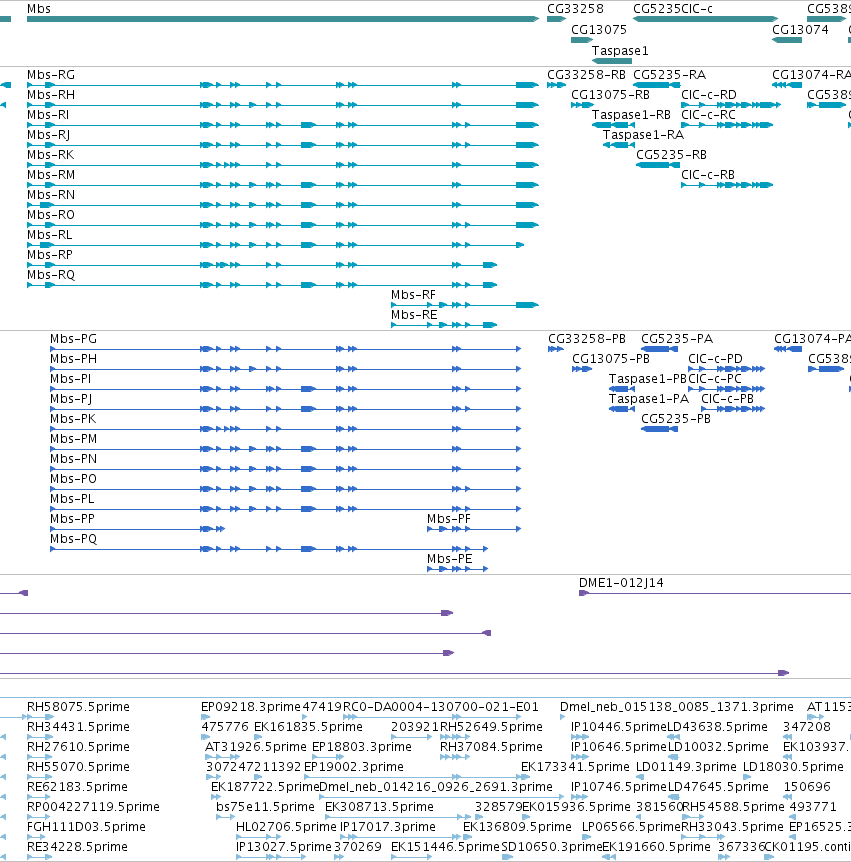Click the RH34431.5prime EST
This screenshot has height=862, width=851.
tap(78, 727)
